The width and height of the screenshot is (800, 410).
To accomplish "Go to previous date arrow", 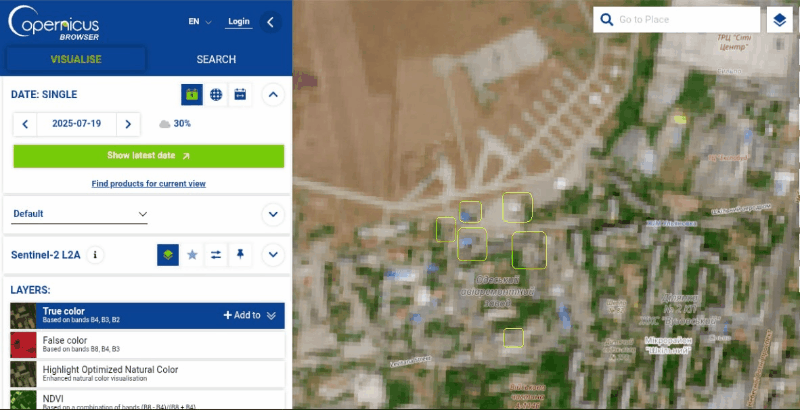I will 25,124.
